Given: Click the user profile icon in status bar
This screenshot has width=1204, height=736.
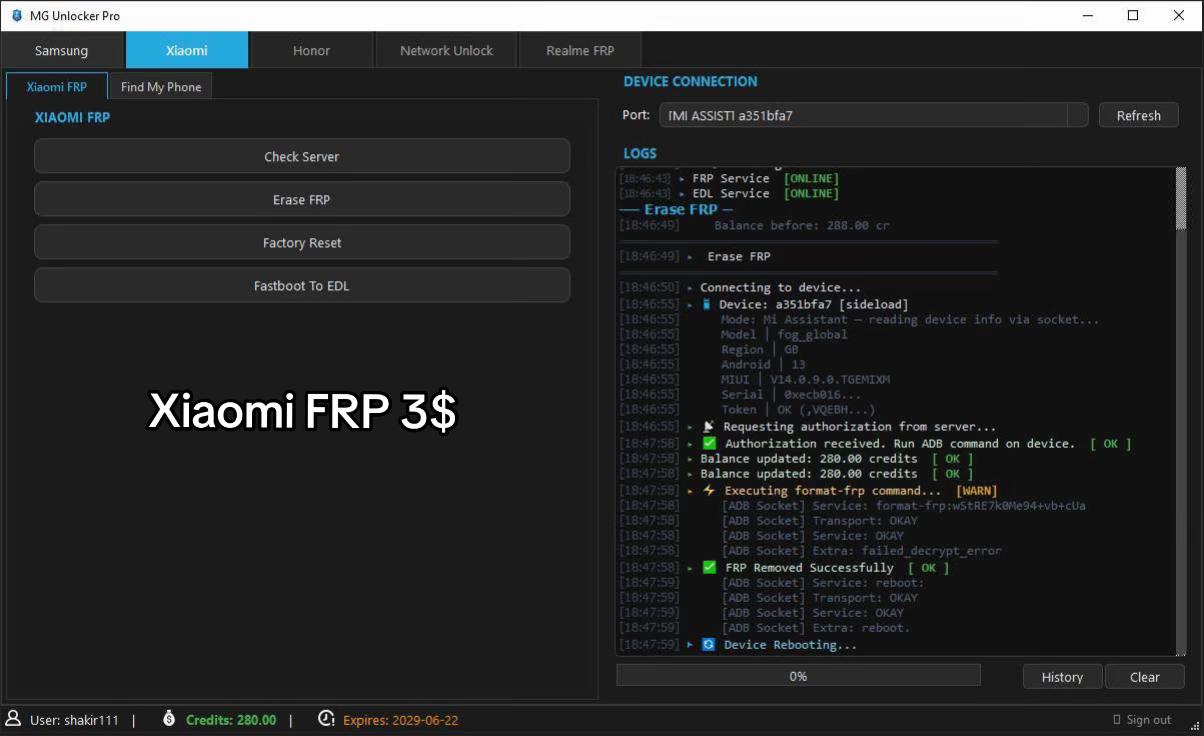Looking at the screenshot, I should point(13,719).
